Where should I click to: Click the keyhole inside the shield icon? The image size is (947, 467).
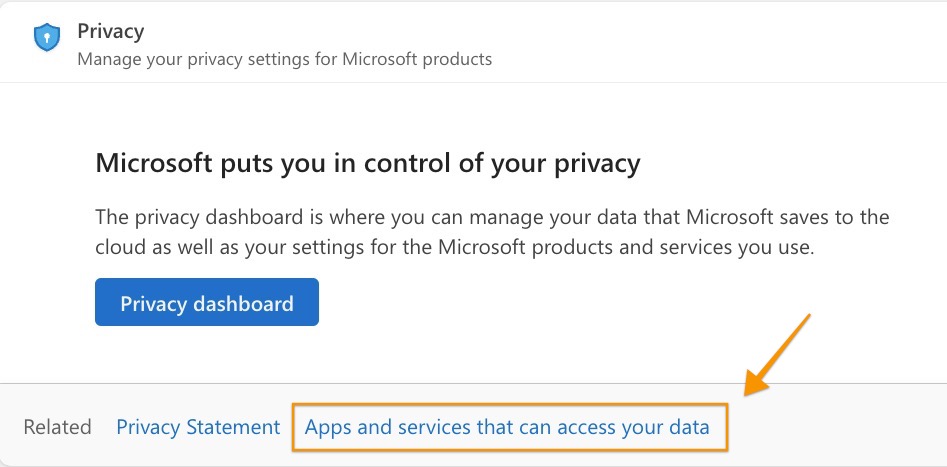pyautogui.click(x=47, y=38)
